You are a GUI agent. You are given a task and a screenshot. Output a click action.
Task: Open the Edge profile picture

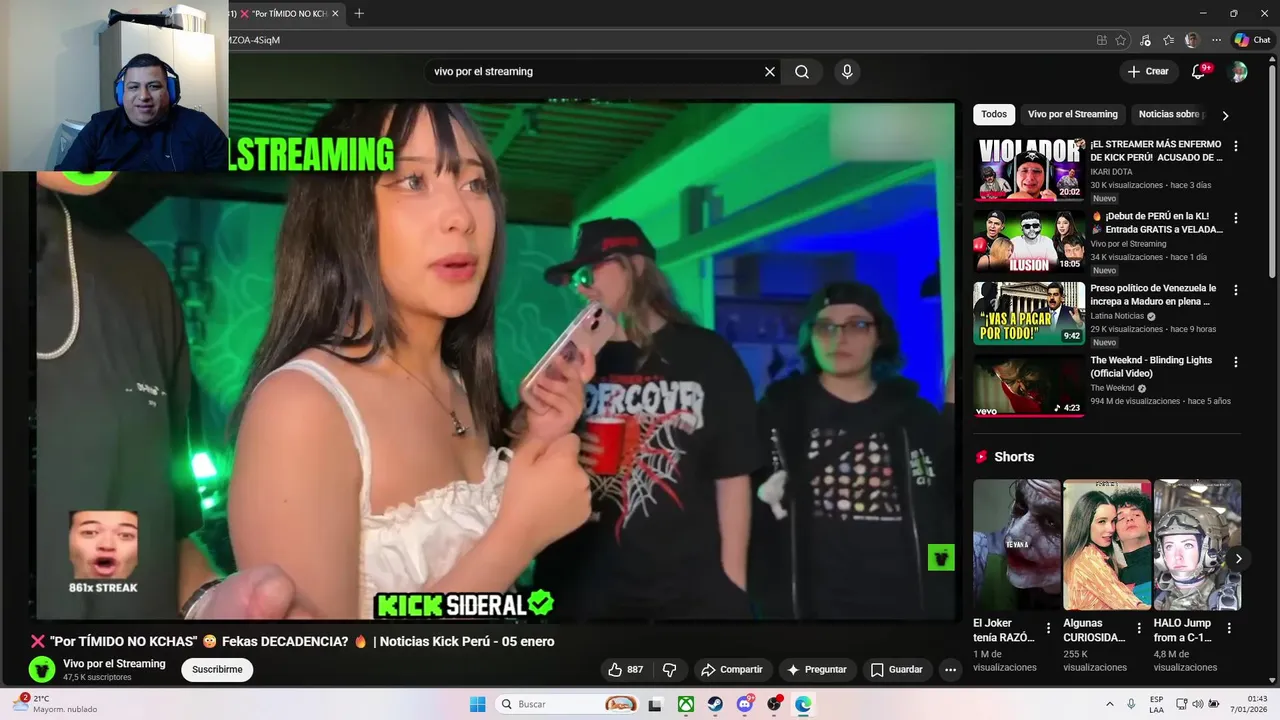(x=1192, y=40)
